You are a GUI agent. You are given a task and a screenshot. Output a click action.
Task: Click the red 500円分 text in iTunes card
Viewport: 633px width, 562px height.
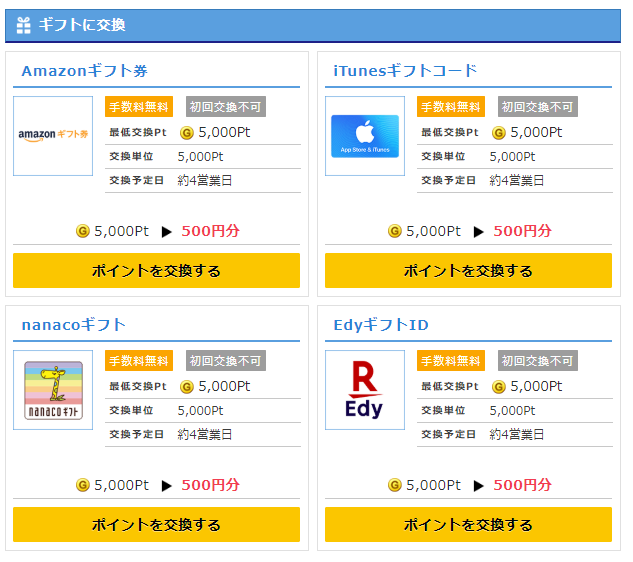pos(522,231)
